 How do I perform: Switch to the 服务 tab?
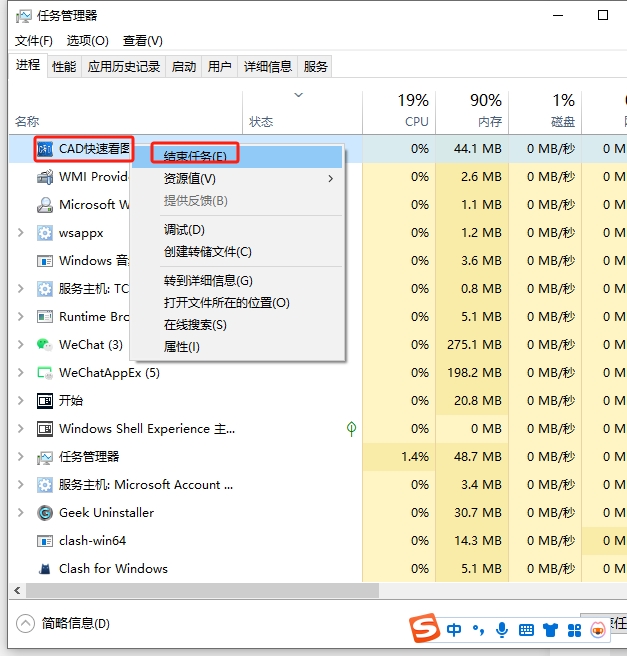click(x=315, y=67)
